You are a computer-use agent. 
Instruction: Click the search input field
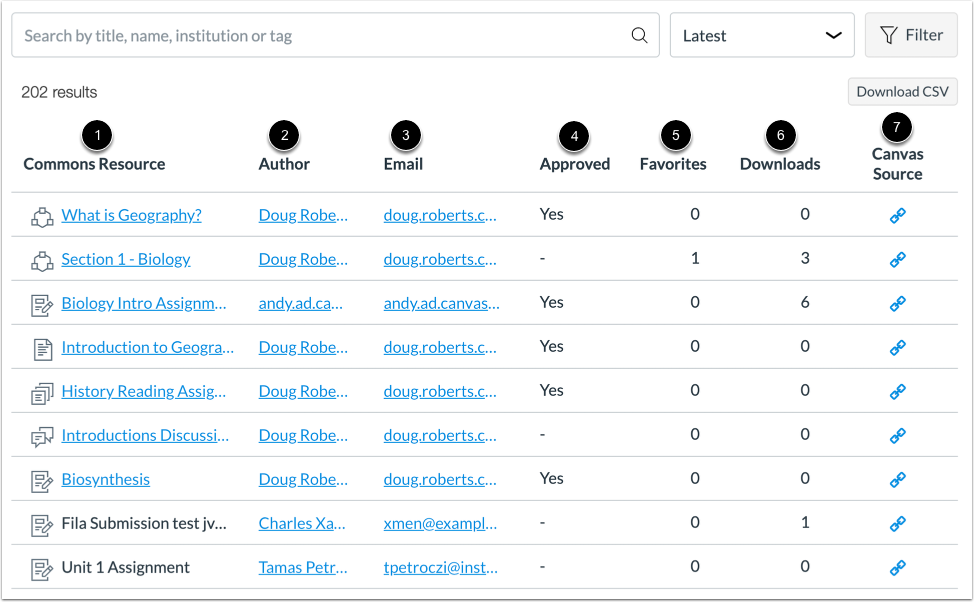pyautogui.click(x=300, y=34)
